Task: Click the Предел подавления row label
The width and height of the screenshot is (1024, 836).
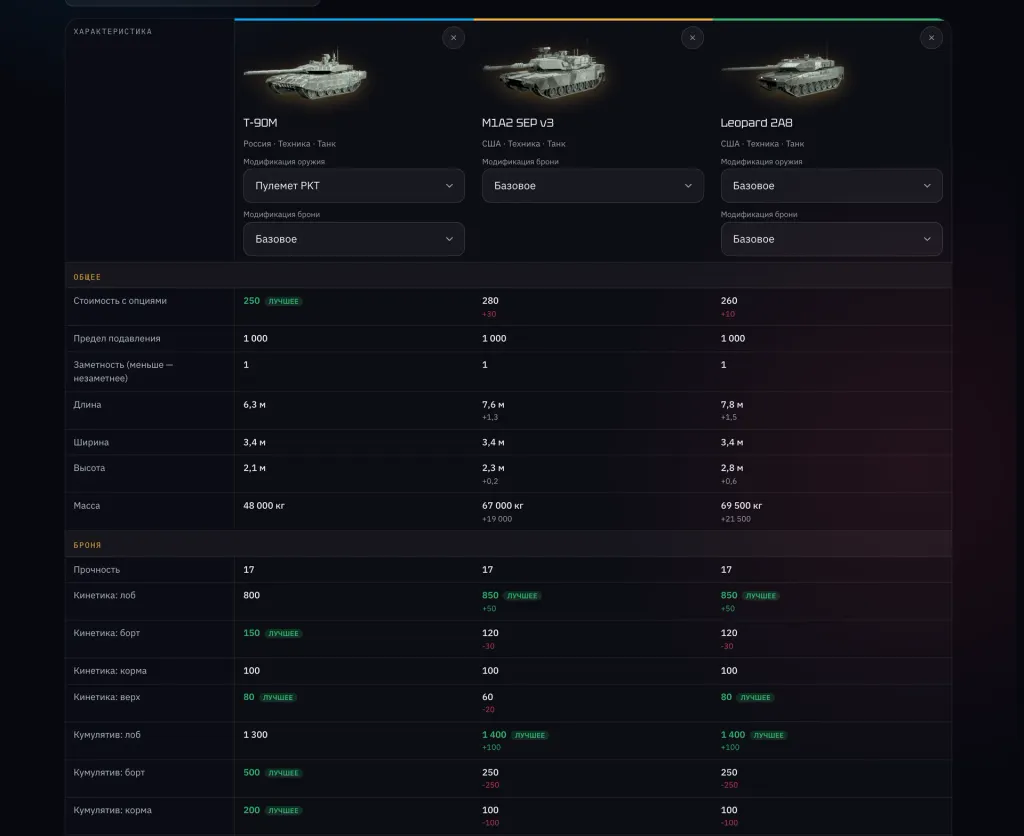Action: pyautogui.click(x=117, y=338)
